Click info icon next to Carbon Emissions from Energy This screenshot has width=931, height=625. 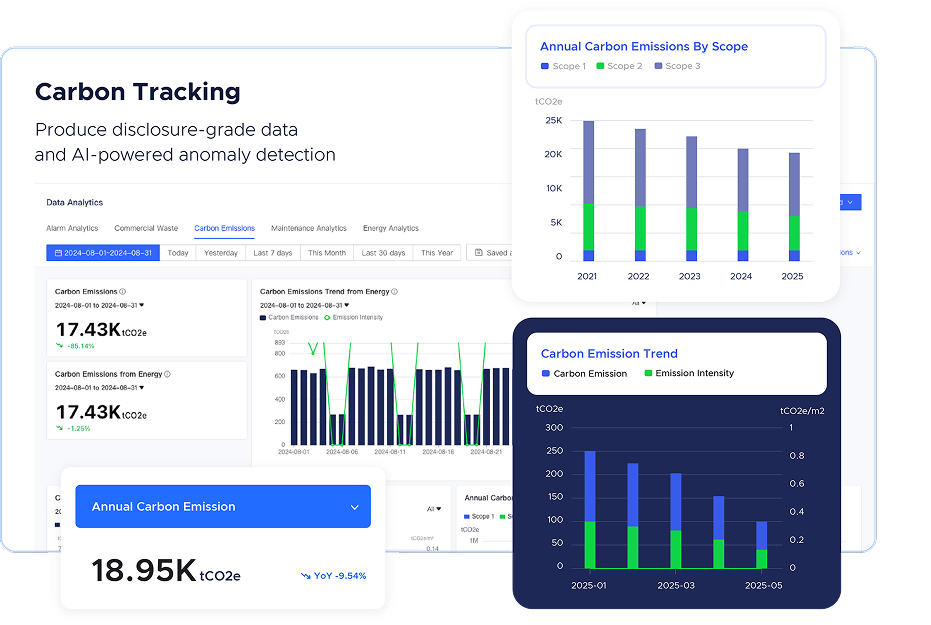pos(167,374)
